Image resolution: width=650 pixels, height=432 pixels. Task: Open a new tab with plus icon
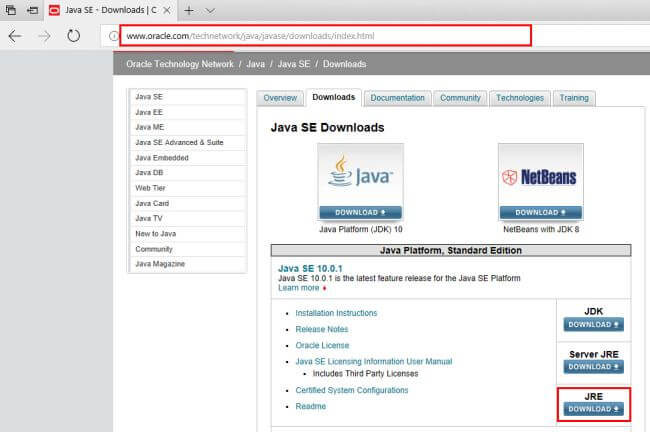pyautogui.click(x=189, y=10)
